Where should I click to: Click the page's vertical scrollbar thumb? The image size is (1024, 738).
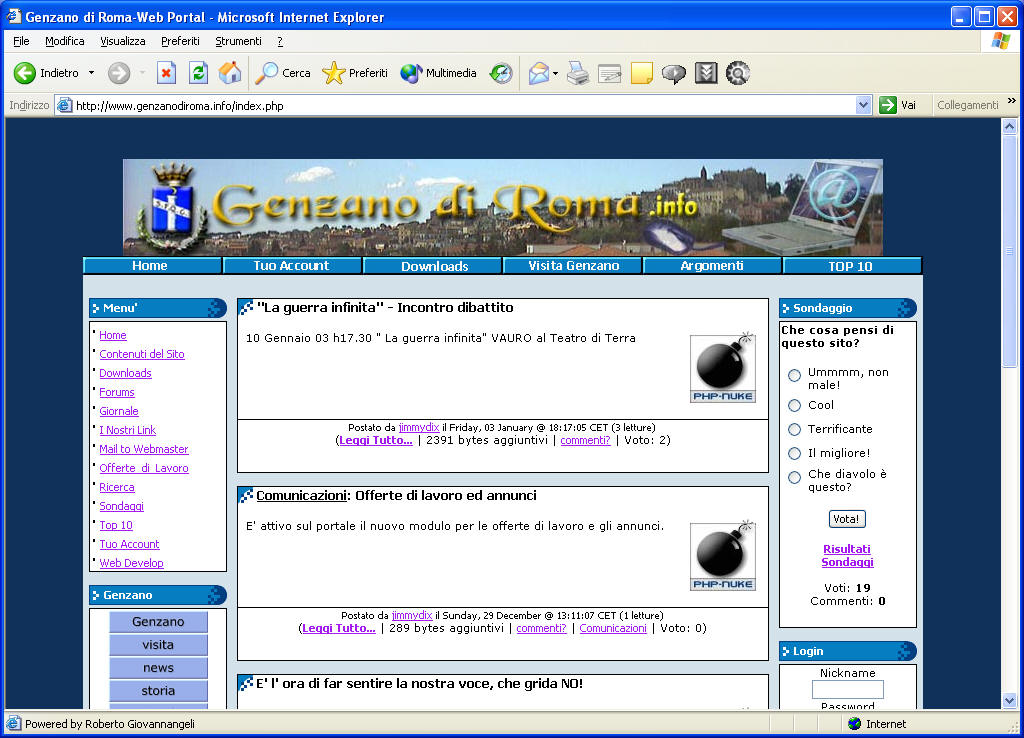coord(1010,252)
